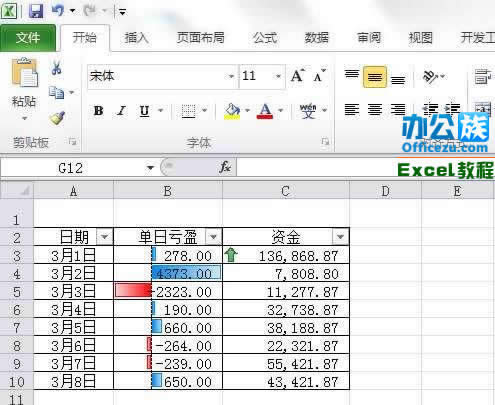Open the 单日亏盈 column filter dropdown
Screen dimensions: 495x405
pos(213,237)
